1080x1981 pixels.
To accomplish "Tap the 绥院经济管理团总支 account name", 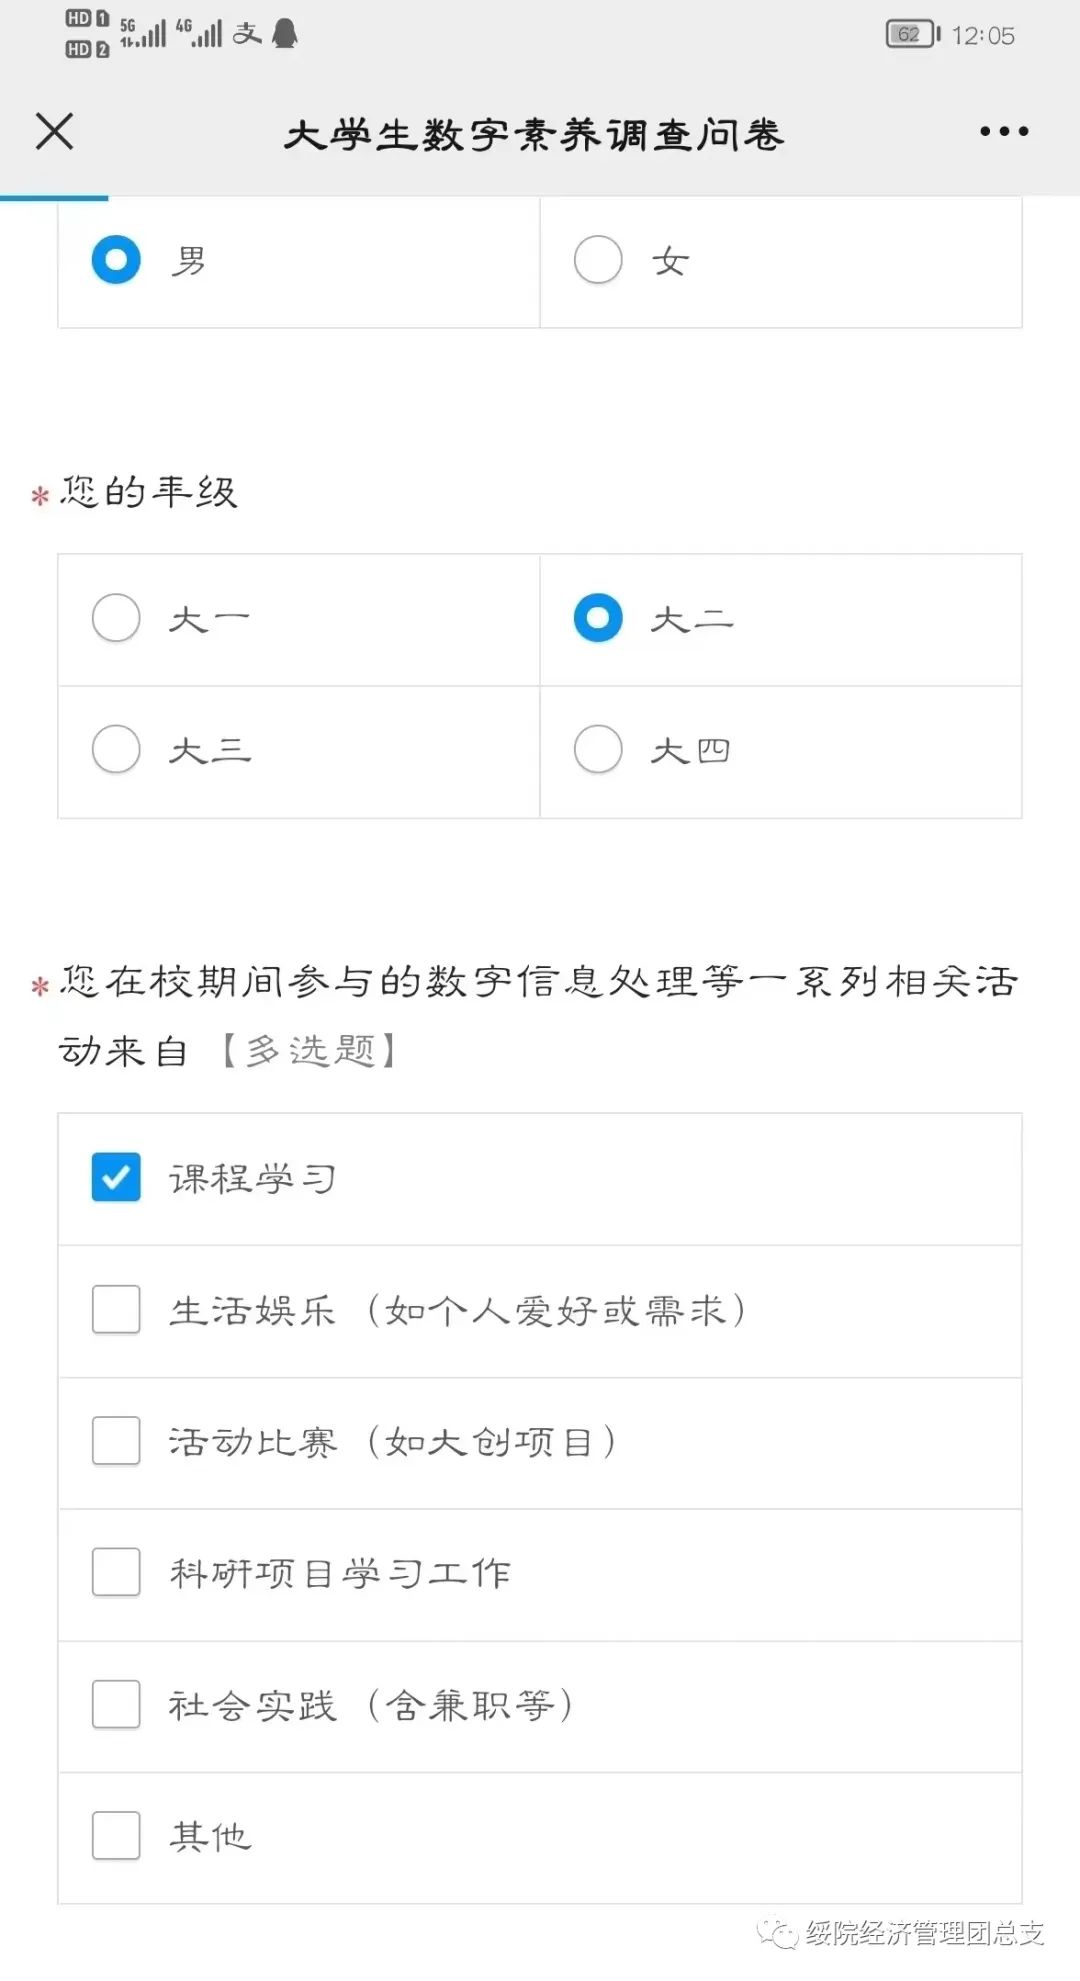I will pos(924,1933).
